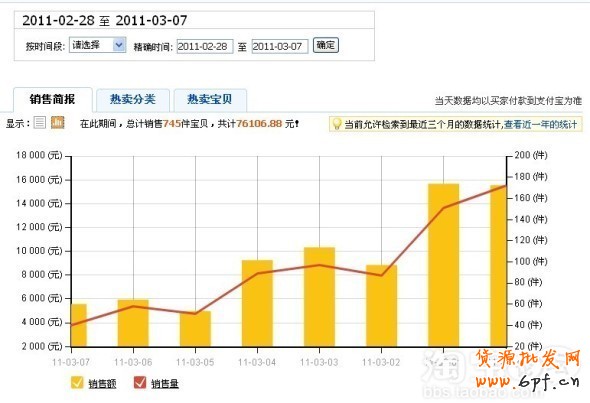The width and height of the screenshot is (590, 403).
Task: Open 查看近一年的统计 link
Action: click(540, 124)
